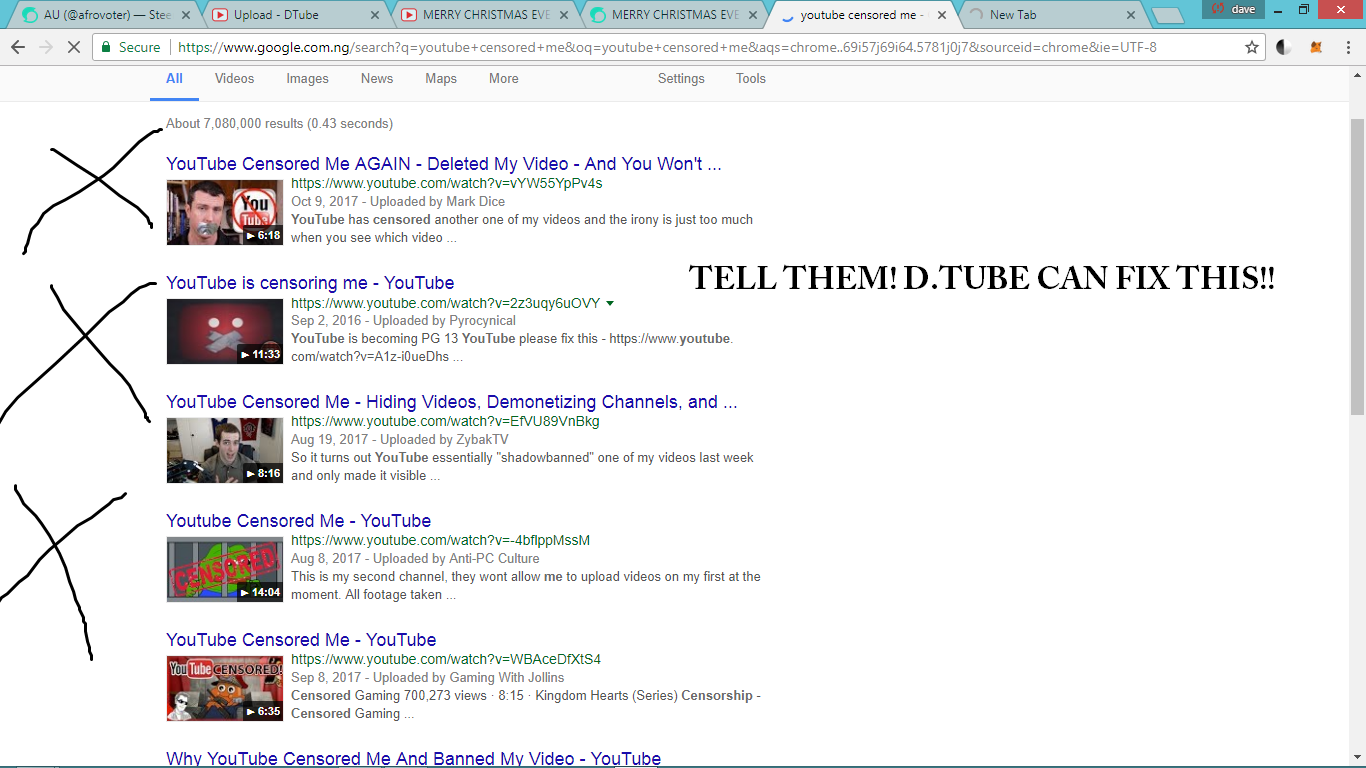Click the URL ending in 2z3uqy6uOVY
1366x768 pixels.
446,303
